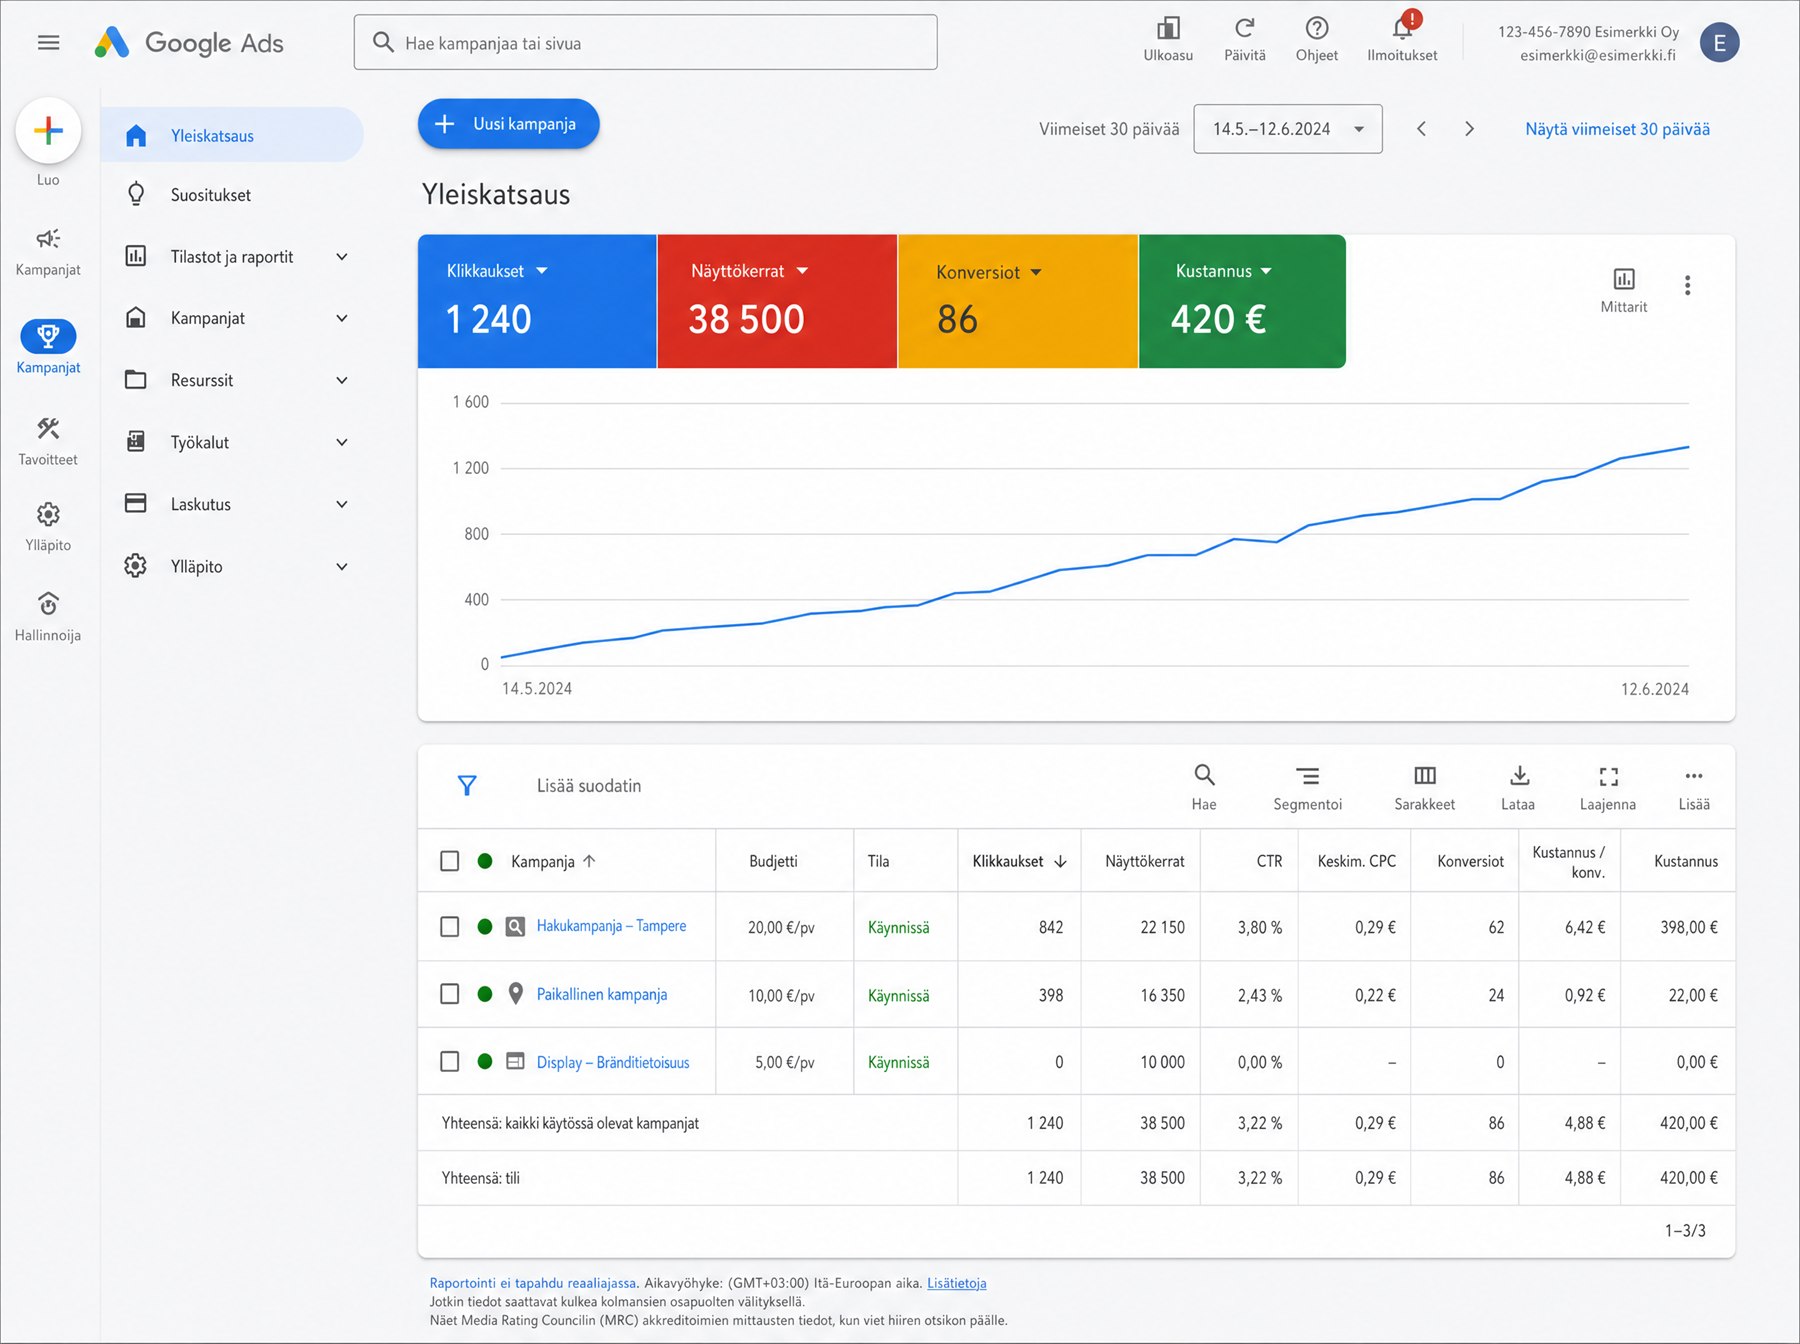Toggle status dot of Display – Bränditietoisuus

point(485,1062)
